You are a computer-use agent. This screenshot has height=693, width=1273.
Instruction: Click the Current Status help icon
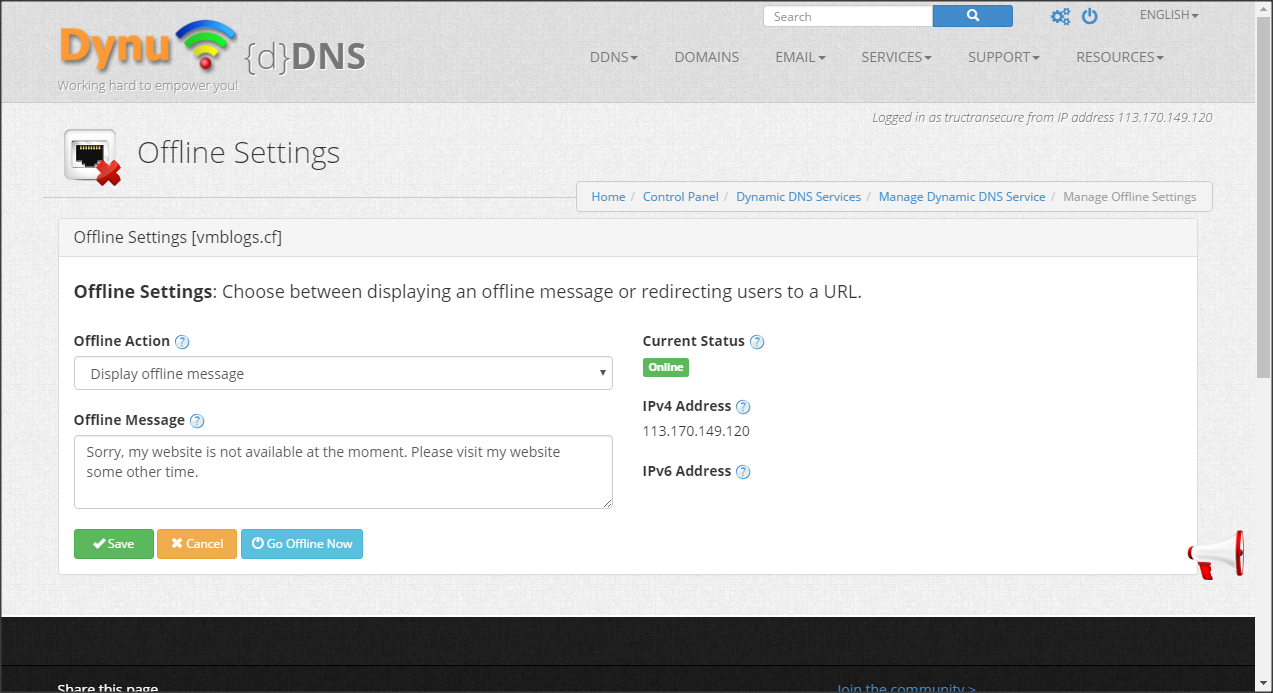pos(757,342)
